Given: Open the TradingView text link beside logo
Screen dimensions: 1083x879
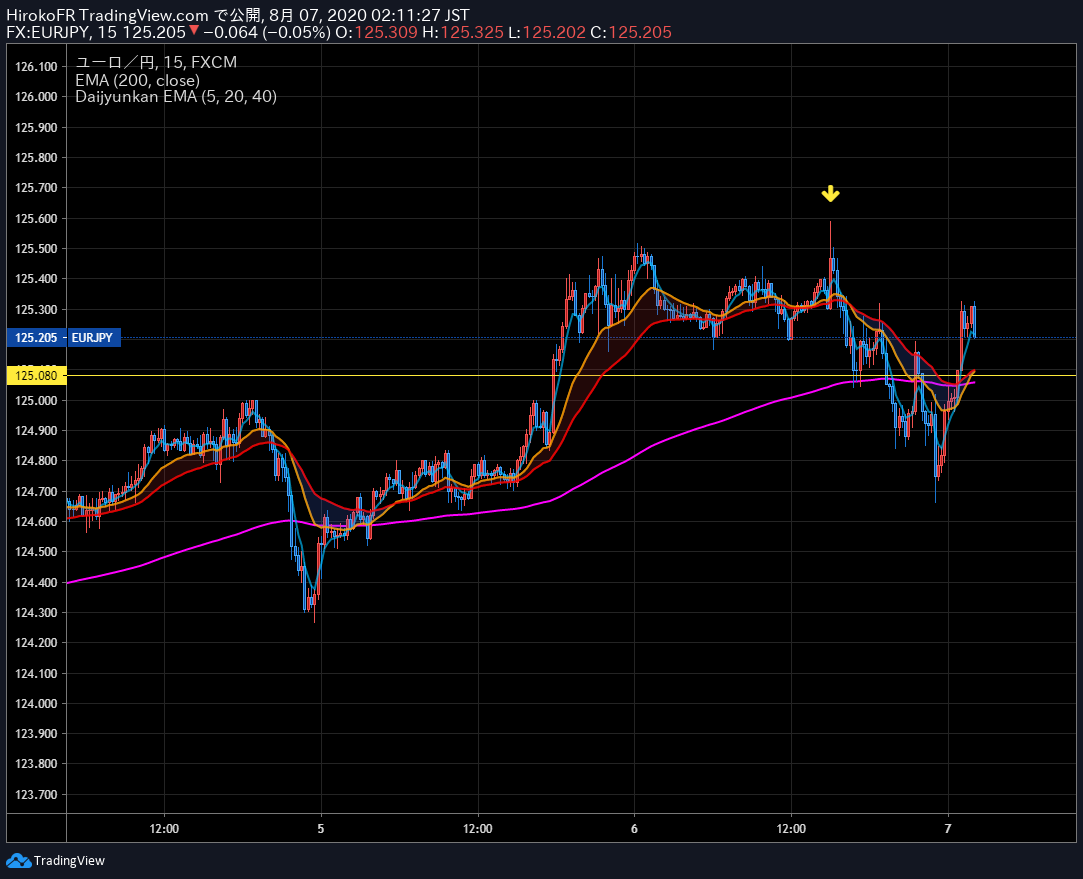Looking at the screenshot, I should tap(69, 860).
